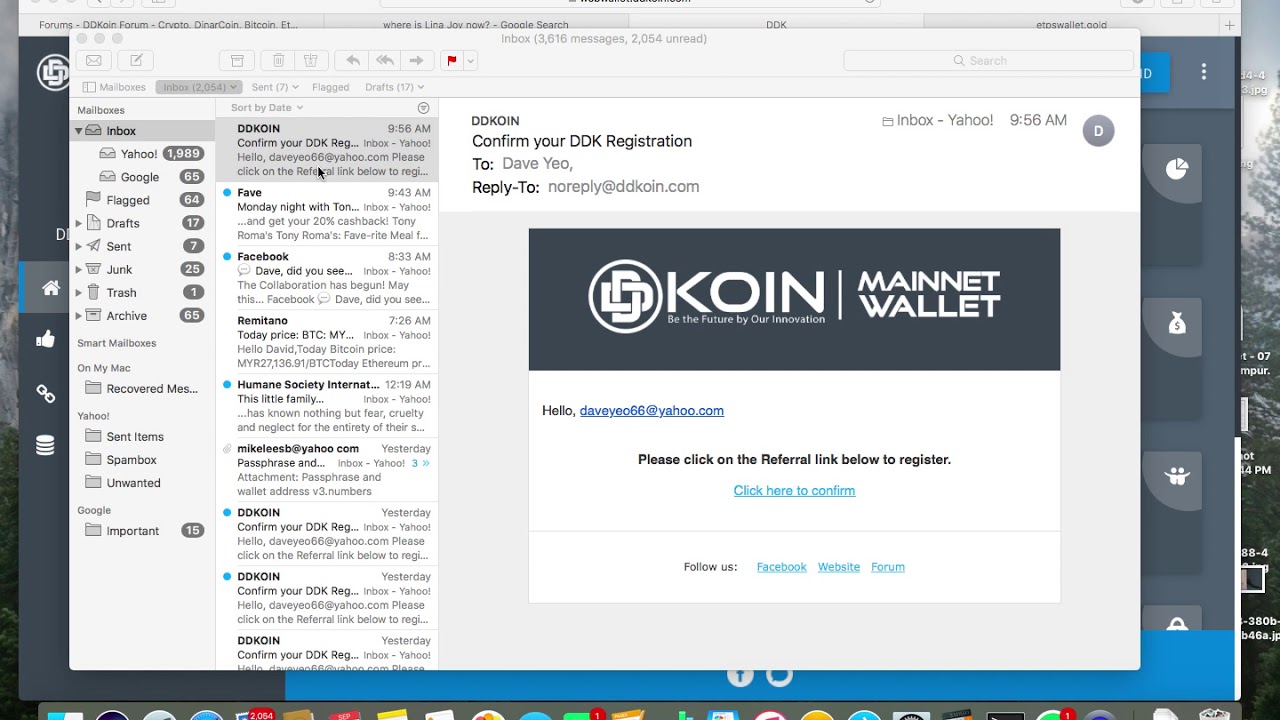Viewport: 1280px width, 720px height.
Task: Flag the message with red flag icon
Action: [452, 61]
